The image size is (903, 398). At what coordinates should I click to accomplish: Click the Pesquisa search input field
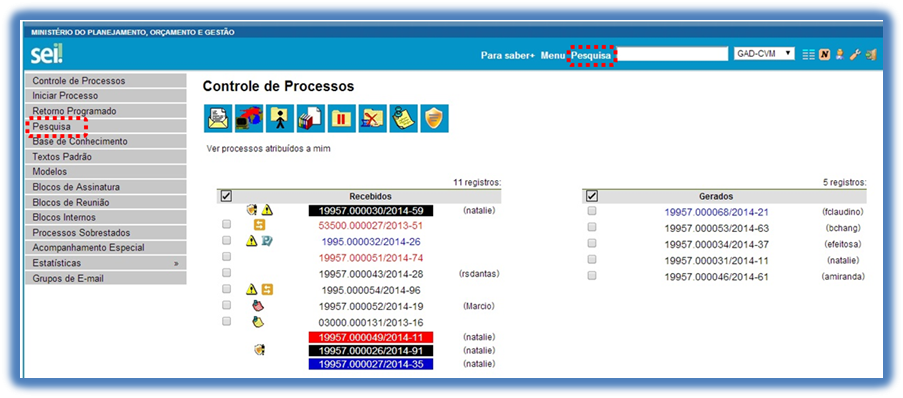tap(673, 54)
